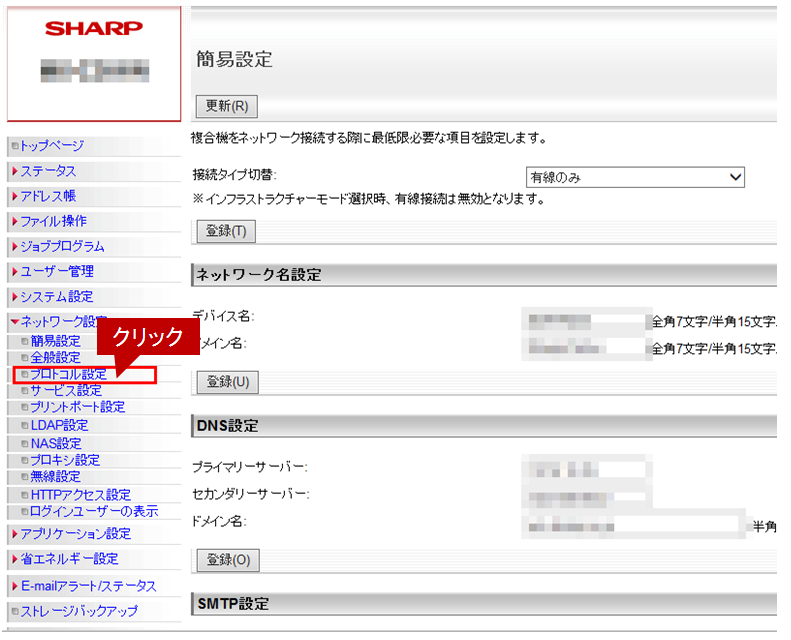Expand the アドレス帳 menu section

48,196
